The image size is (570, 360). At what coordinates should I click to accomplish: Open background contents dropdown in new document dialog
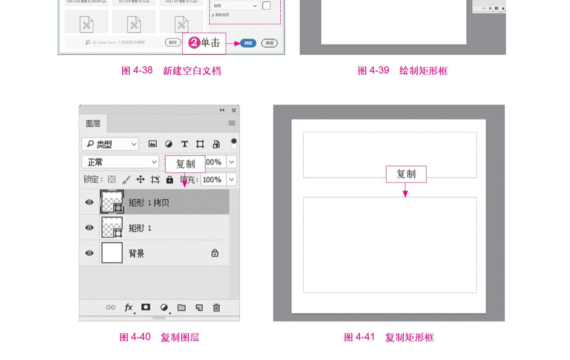pos(235,6)
